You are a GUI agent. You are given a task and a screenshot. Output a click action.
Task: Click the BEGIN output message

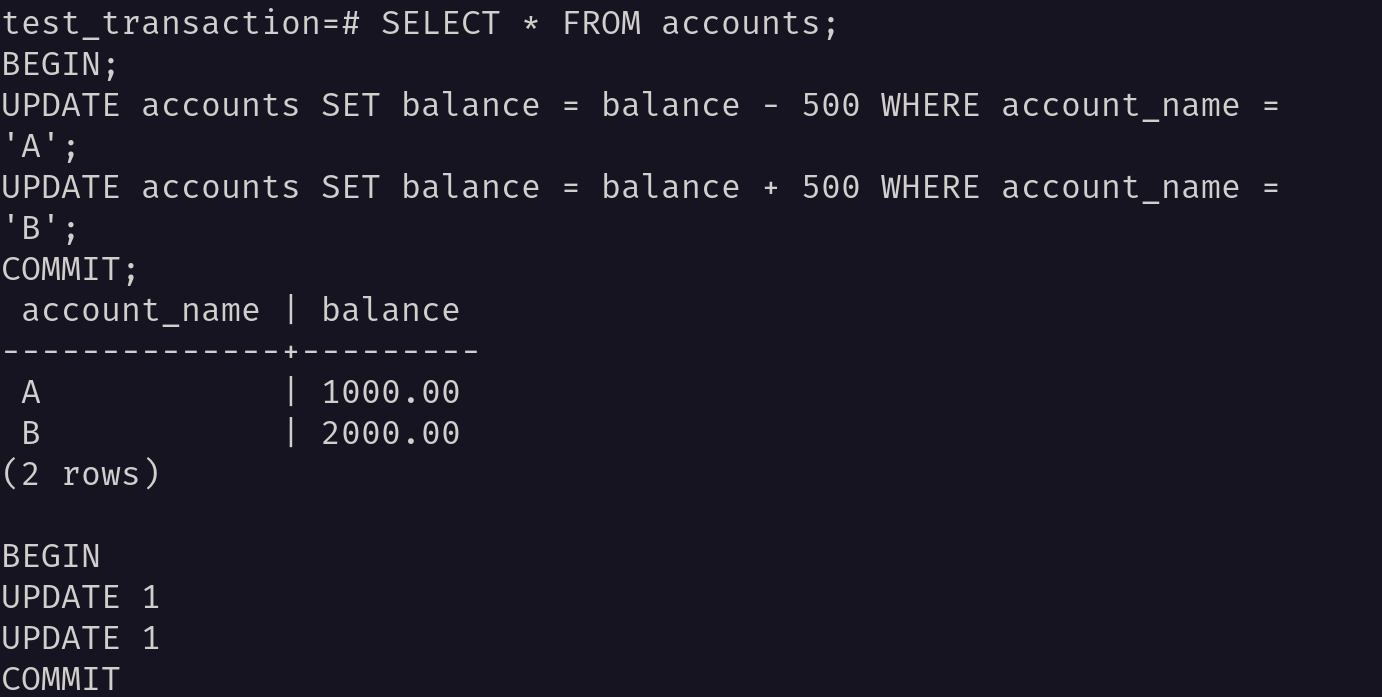(x=51, y=556)
